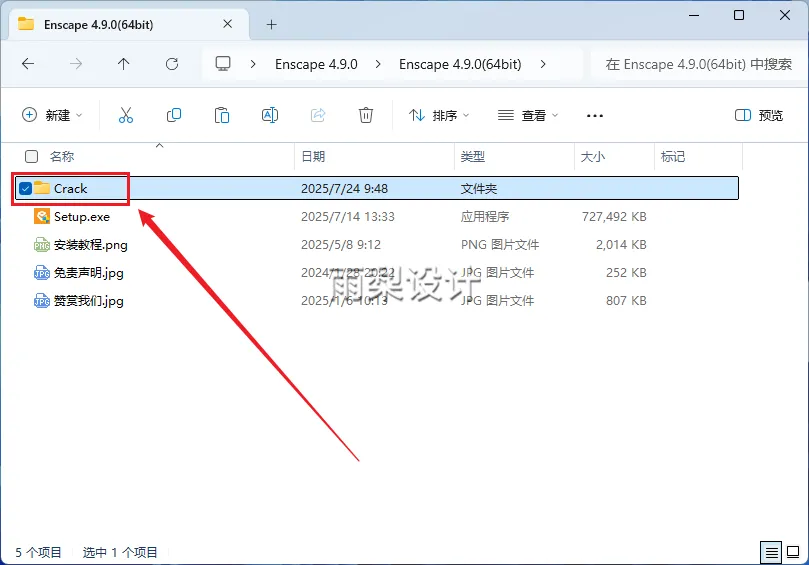Sort by the 大小 column header
The height and width of the screenshot is (565, 809).
(x=593, y=156)
